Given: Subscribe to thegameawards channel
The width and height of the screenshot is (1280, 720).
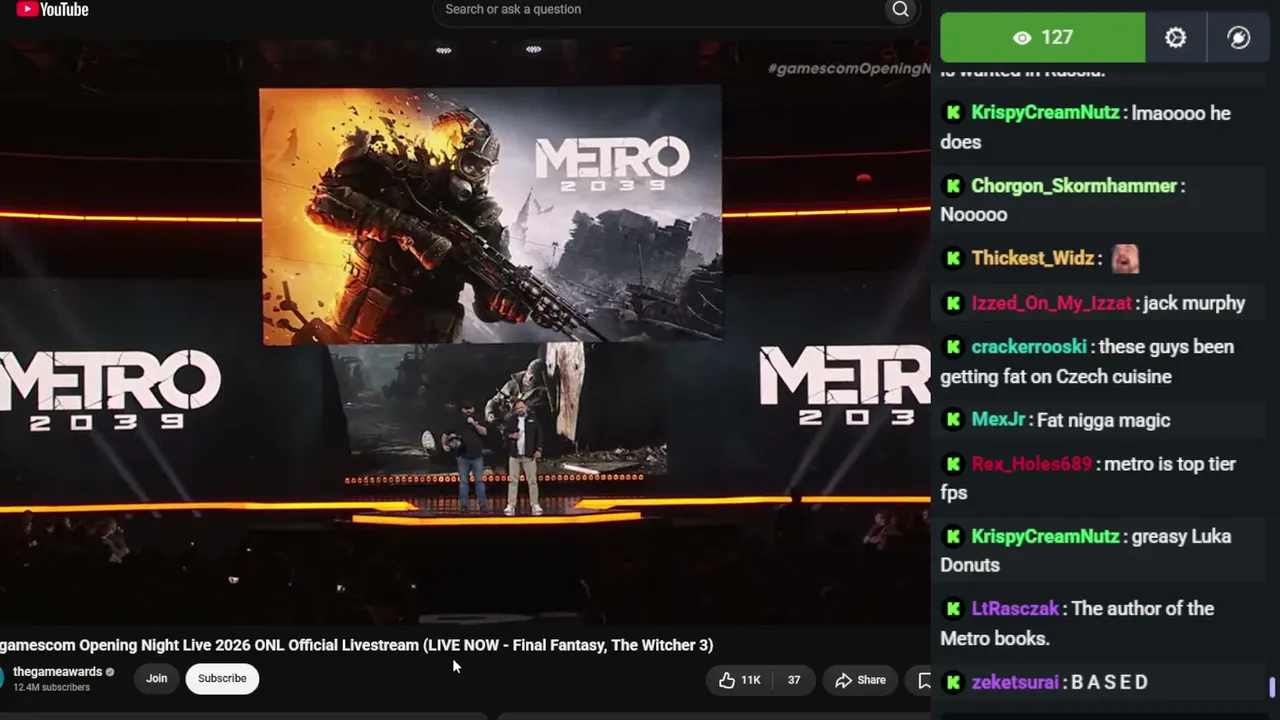Looking at the screenshot, I should pos(222,679).
